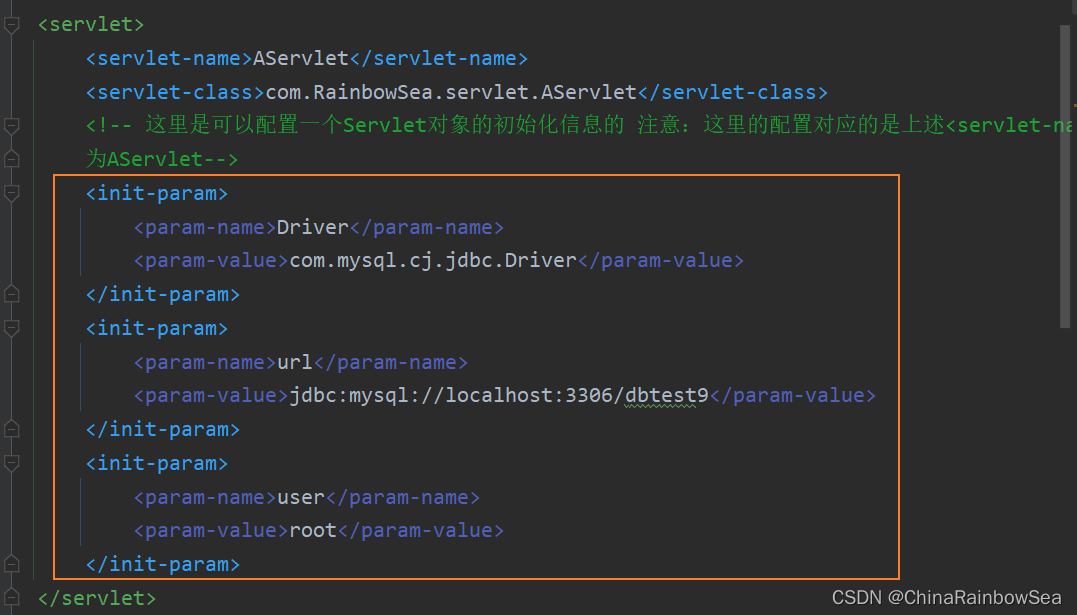Click the closing </servlet> tag text
Viewport: 1077px width, 615px height.
point(97,598)
